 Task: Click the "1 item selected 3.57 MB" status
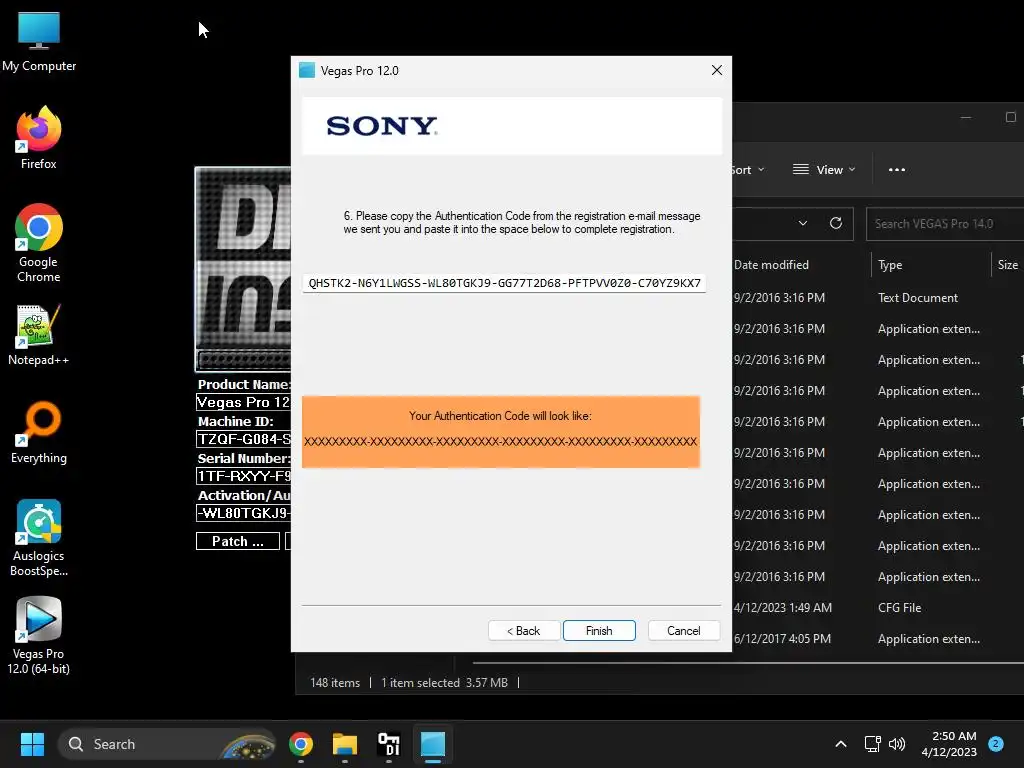[x=445, y=682]
